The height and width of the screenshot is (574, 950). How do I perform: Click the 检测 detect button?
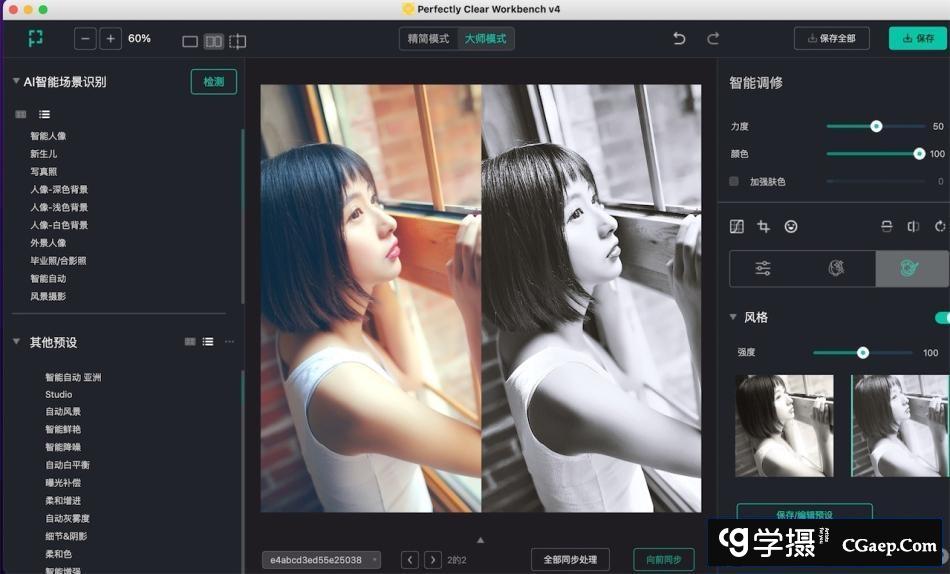pyautogui.click(x=213, y=82)
